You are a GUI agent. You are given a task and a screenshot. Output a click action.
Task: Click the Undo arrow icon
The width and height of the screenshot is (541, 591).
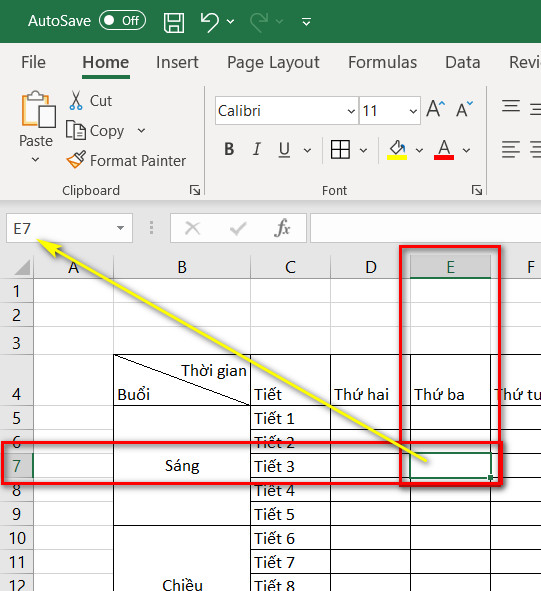click(209, 22)
